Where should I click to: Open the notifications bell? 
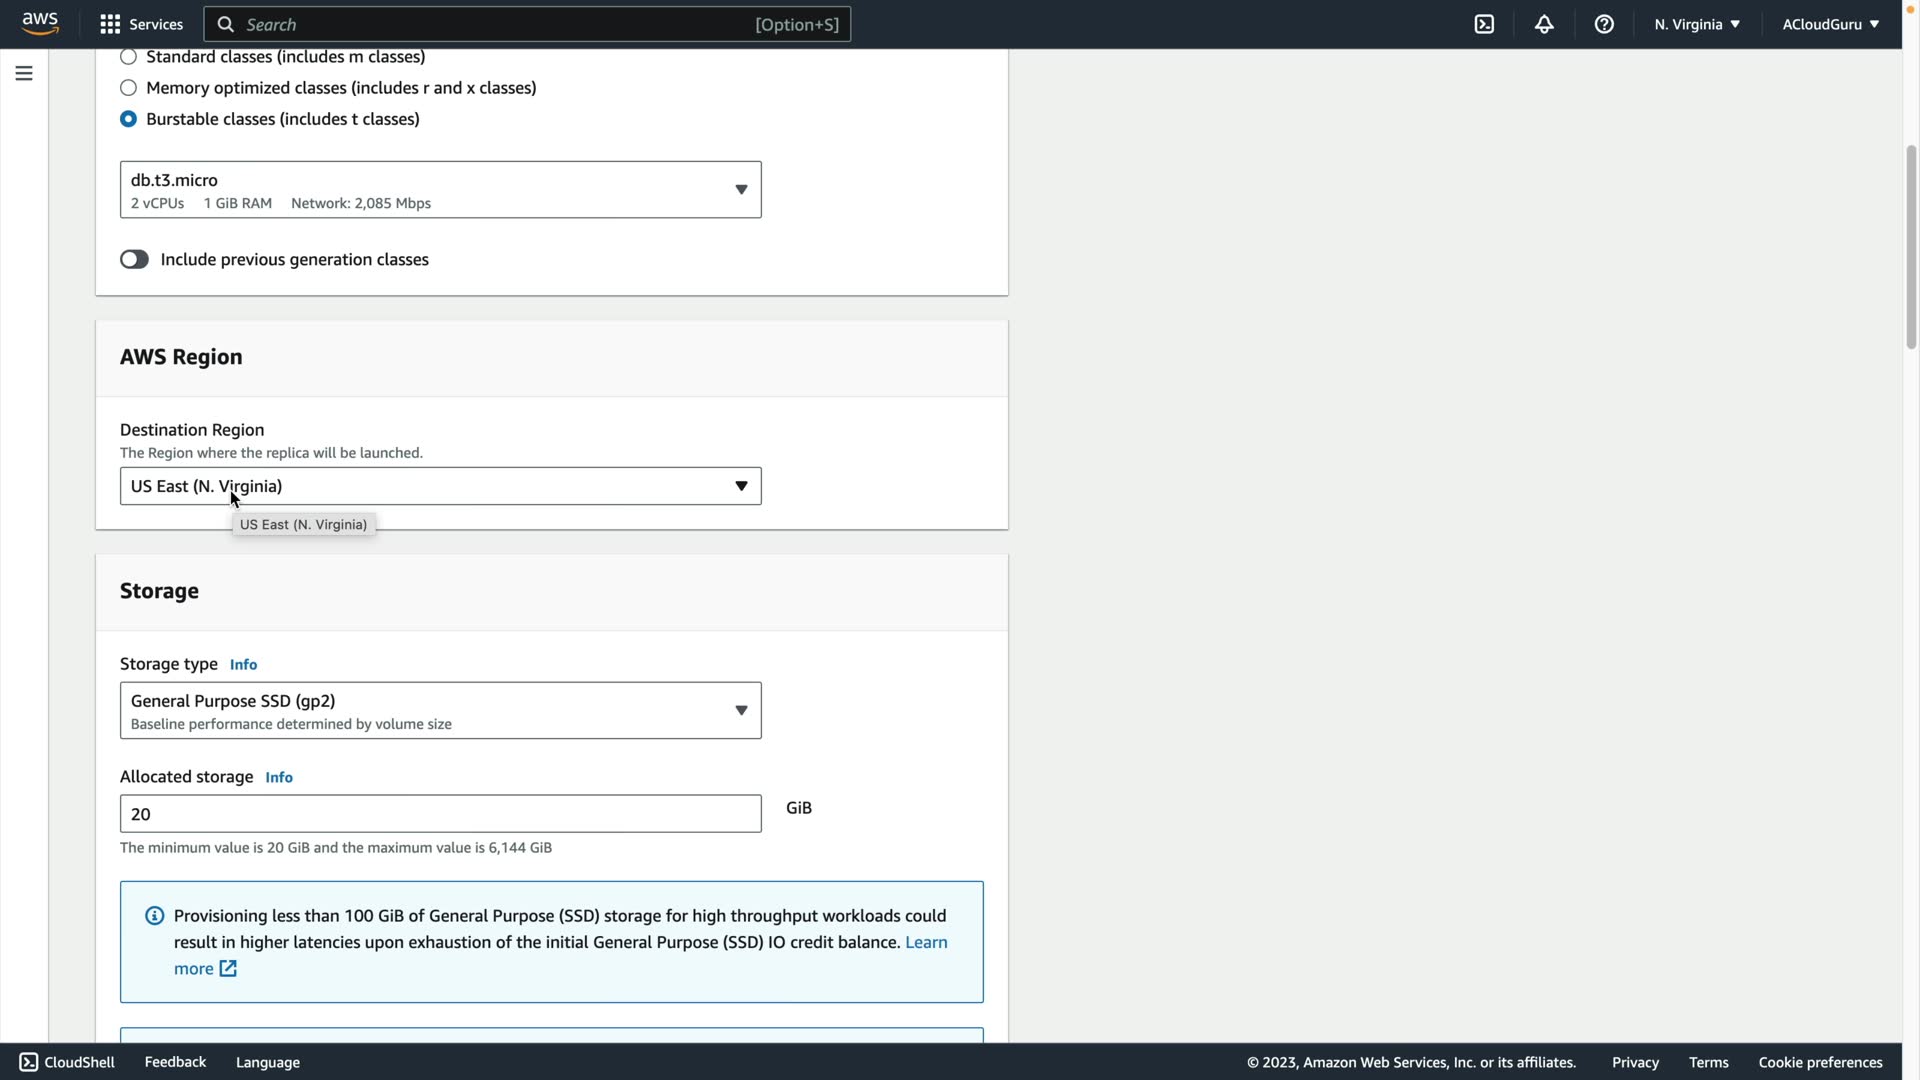point(1544,24)
